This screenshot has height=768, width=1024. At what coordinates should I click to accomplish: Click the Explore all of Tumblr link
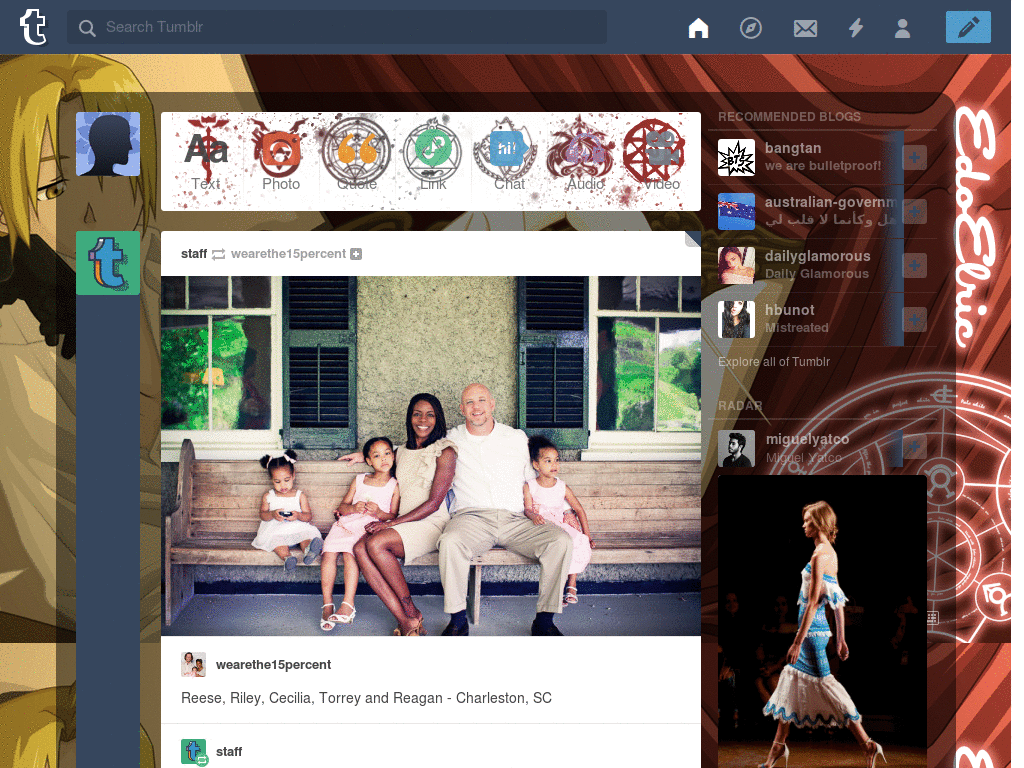[x=774, y=361]
